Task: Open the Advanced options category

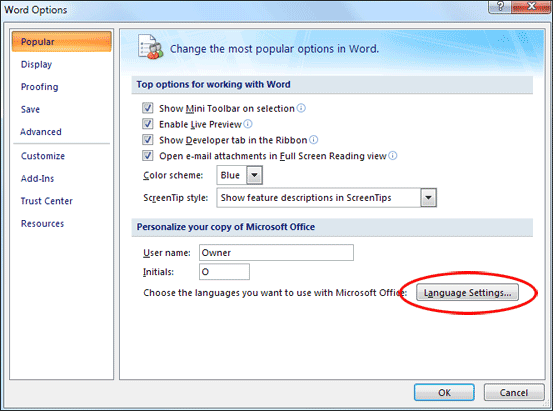Action: [41, 132]
